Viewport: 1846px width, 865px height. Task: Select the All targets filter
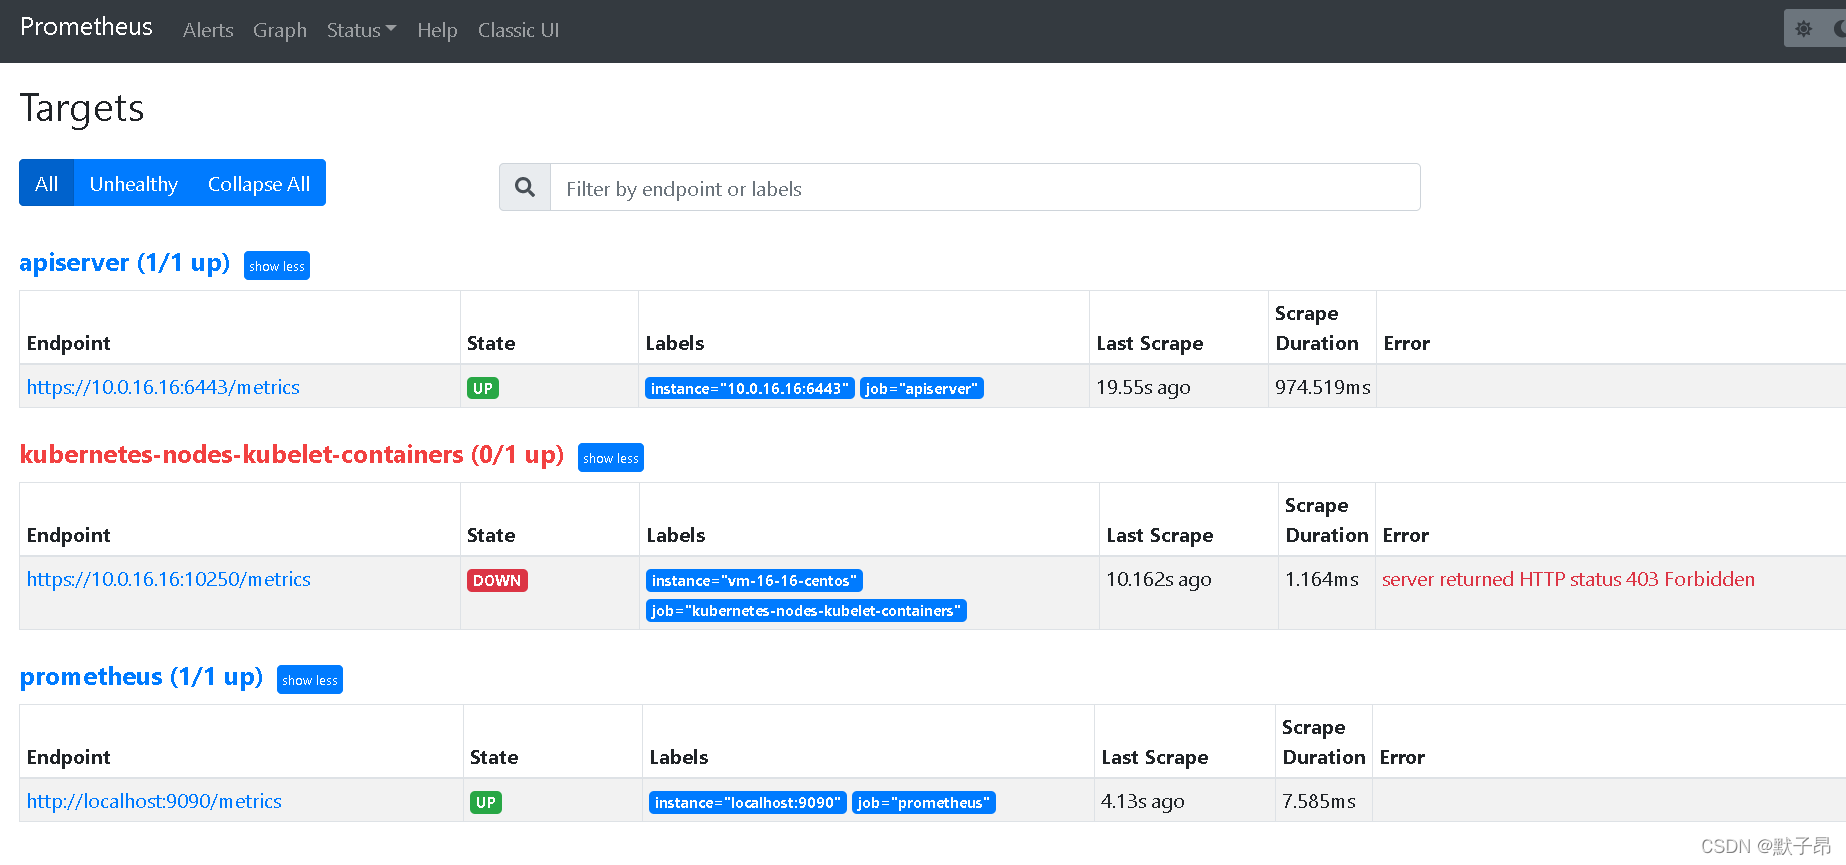point(46,183)
